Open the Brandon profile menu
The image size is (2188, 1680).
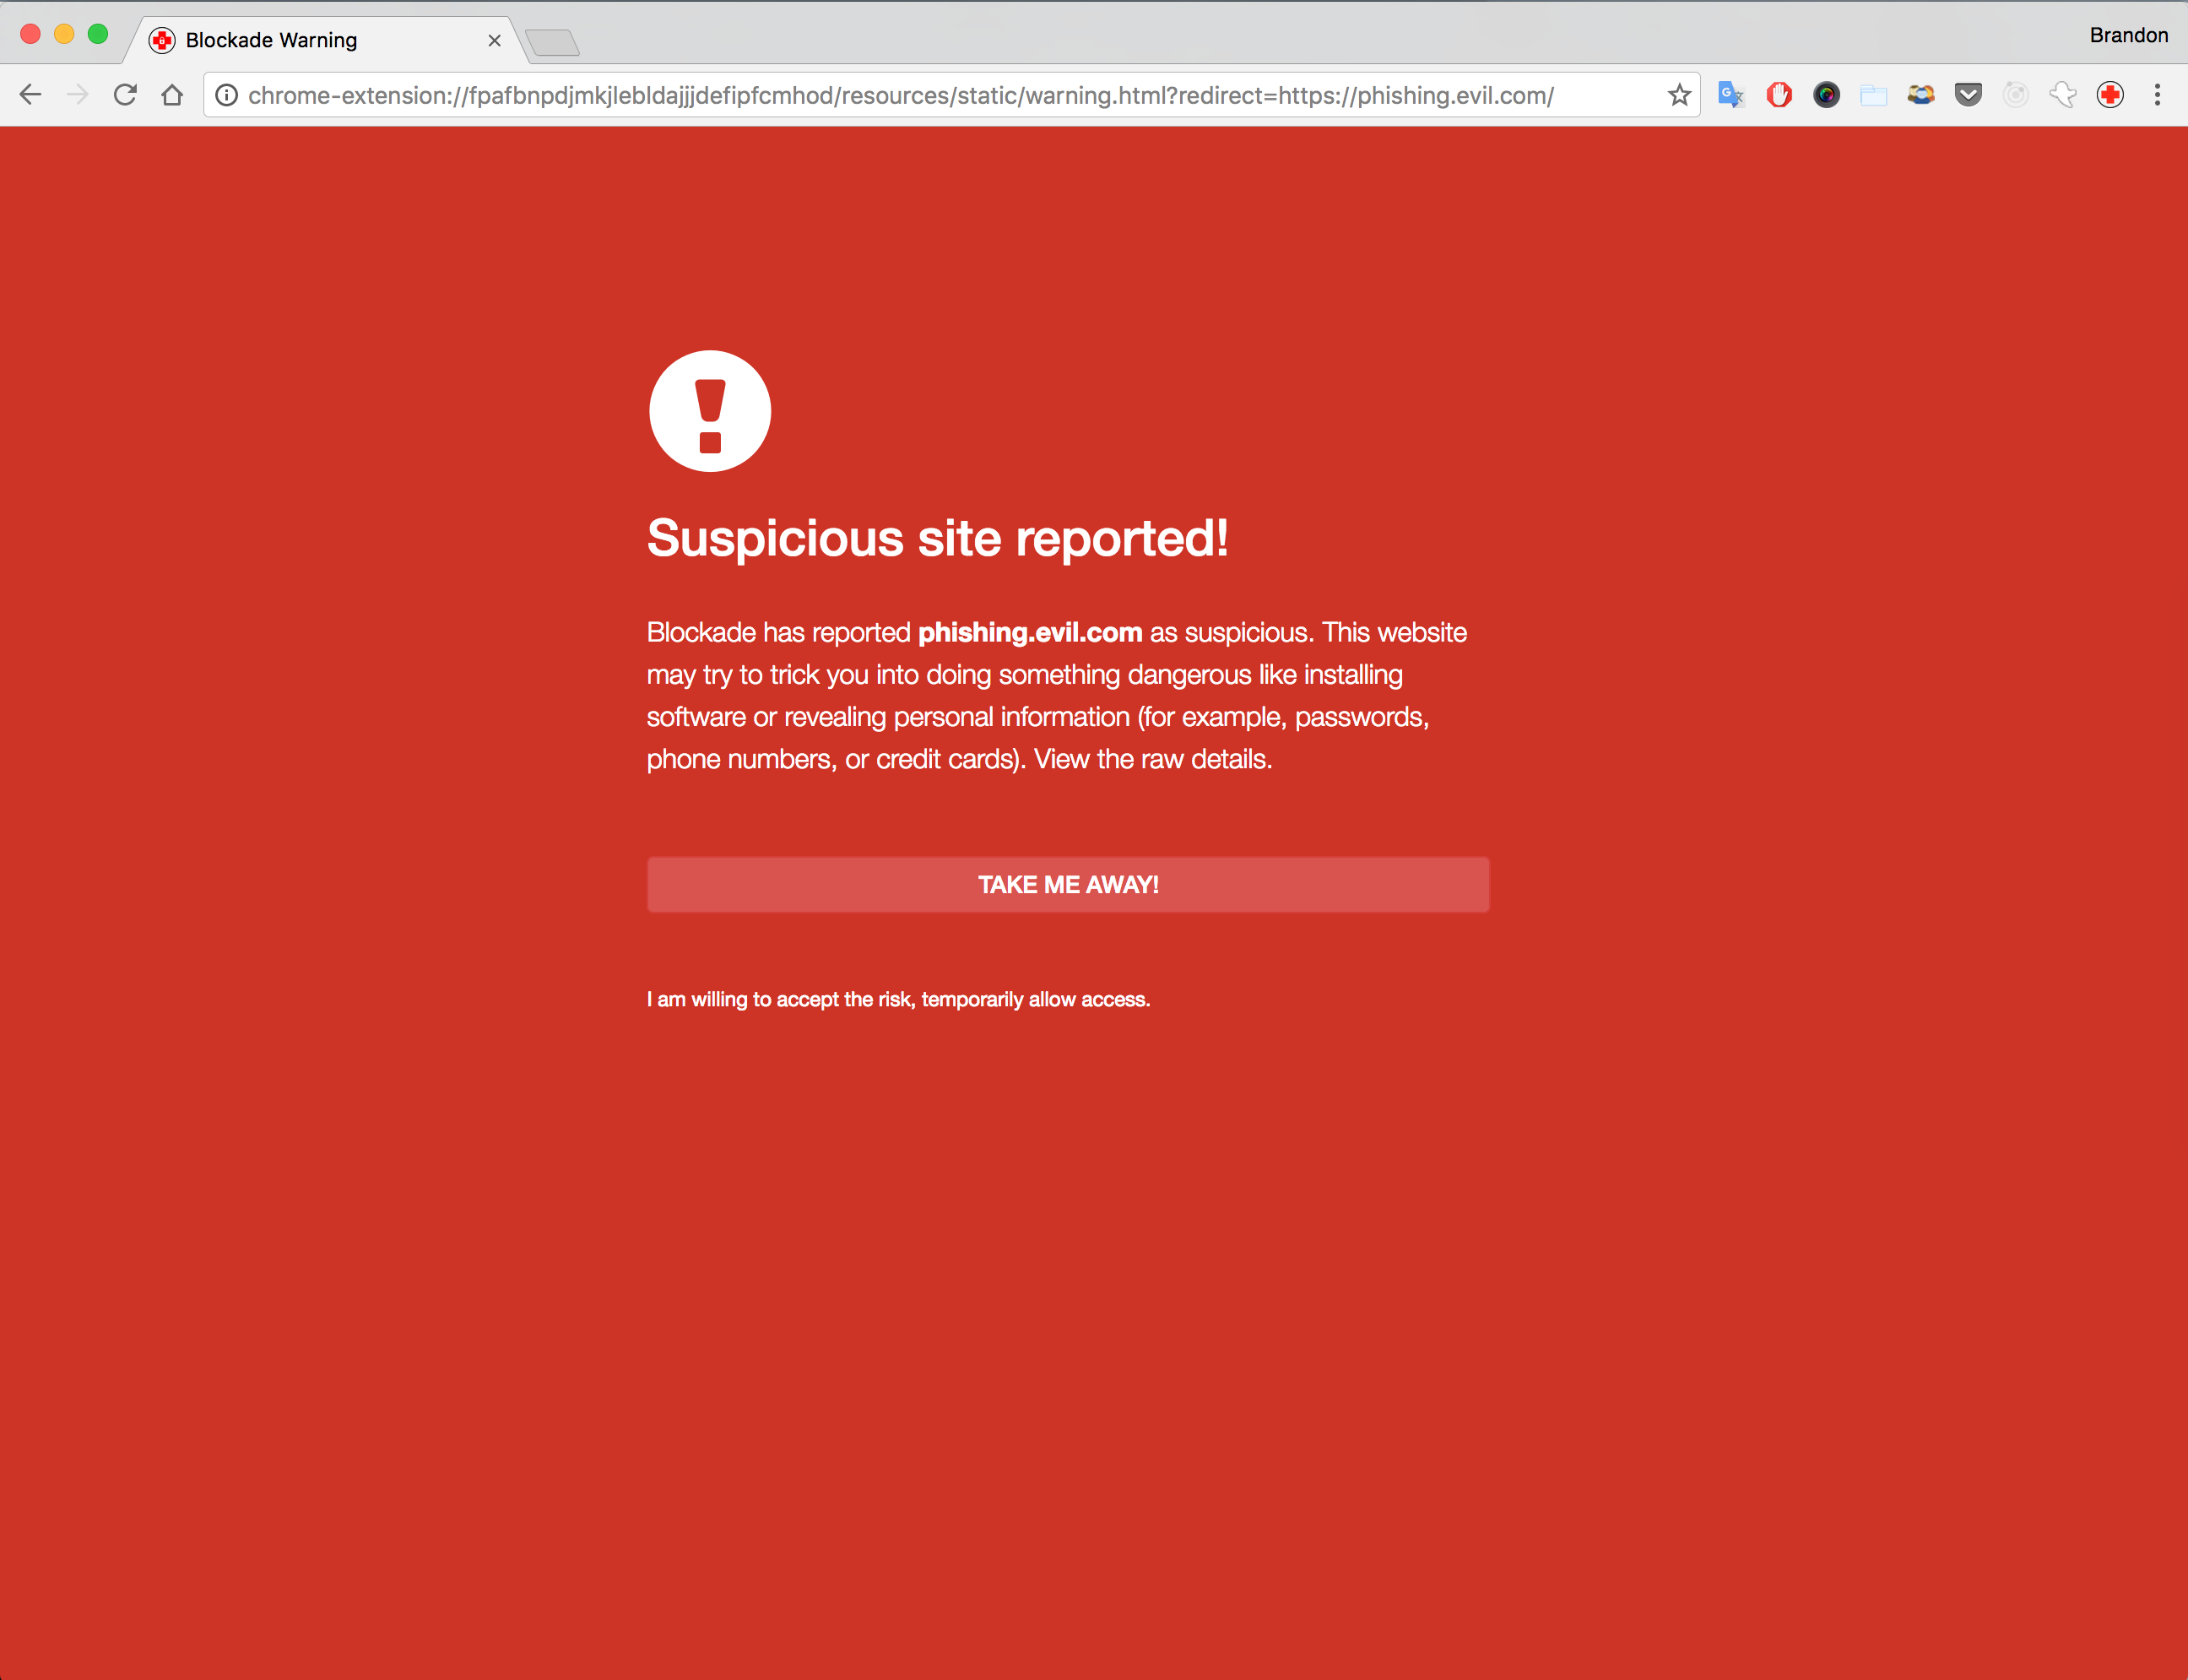point(2128,36)
